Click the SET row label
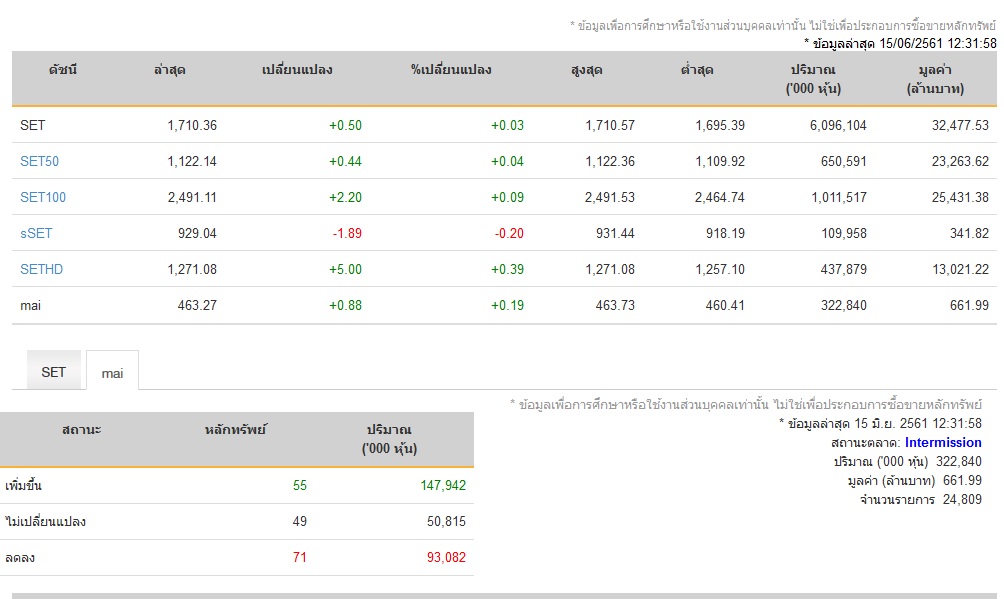The width and height of the screenshot is (1004, 599). (33, 126)
